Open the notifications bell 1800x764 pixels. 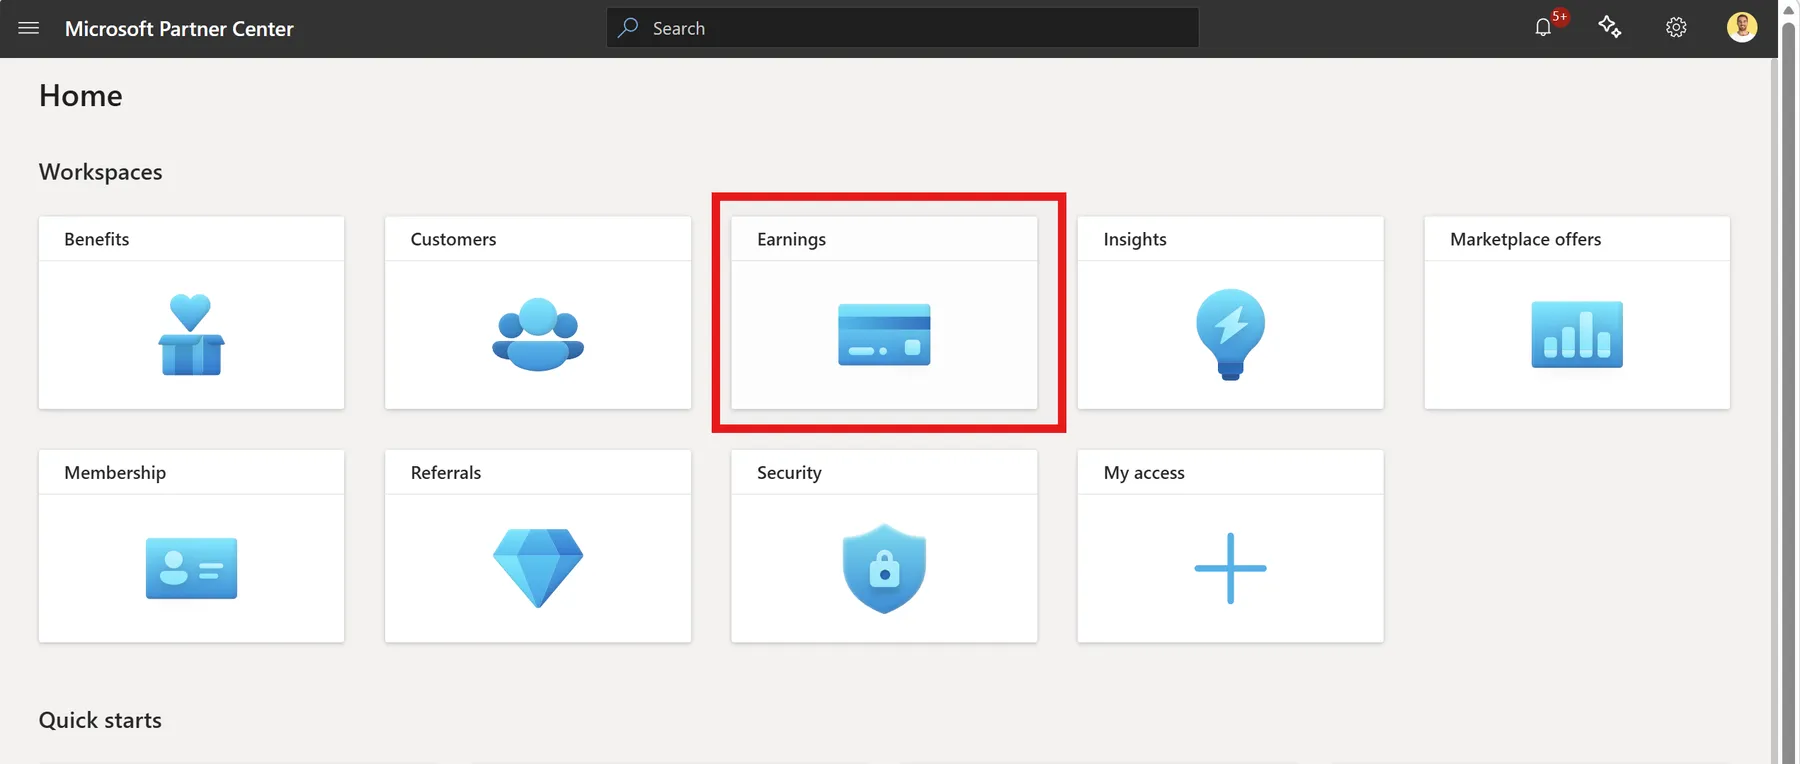coord(1543,28)
